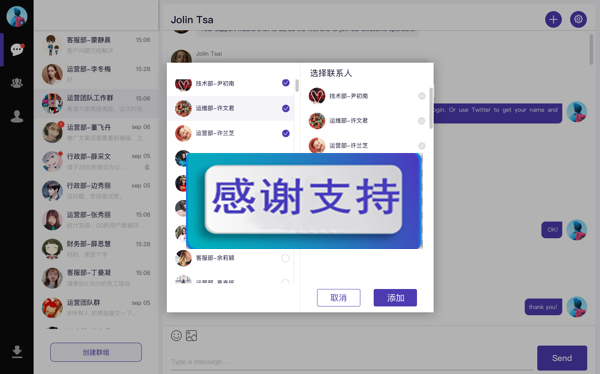Click the 创建群组 create group button
Screen dimensions: 600x374
(96, 352)
